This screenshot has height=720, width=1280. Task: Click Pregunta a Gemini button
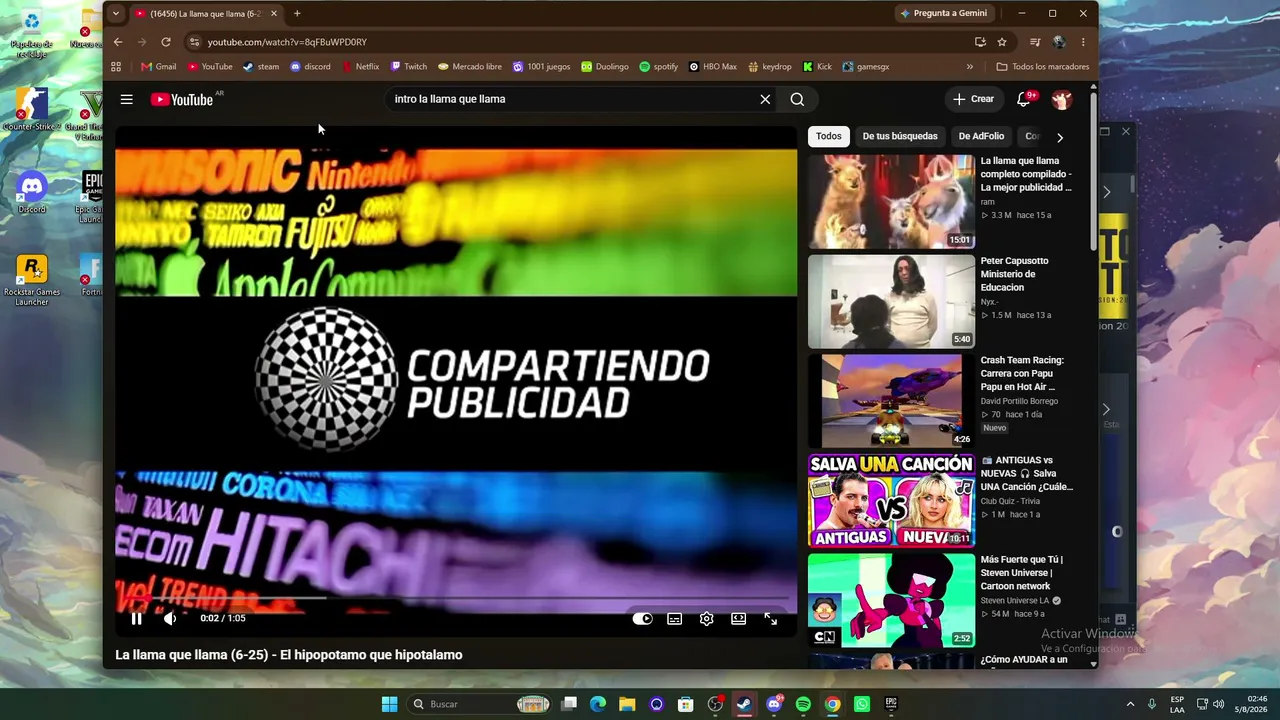click(x=945, y=14)
